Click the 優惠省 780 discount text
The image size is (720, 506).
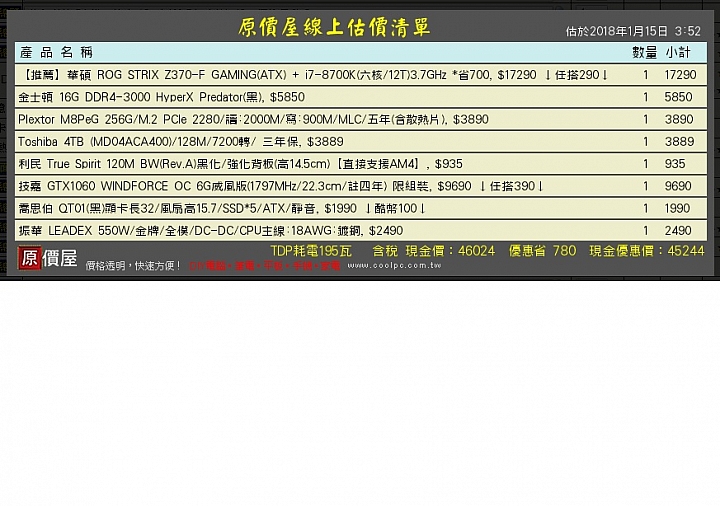pos(542,251)
